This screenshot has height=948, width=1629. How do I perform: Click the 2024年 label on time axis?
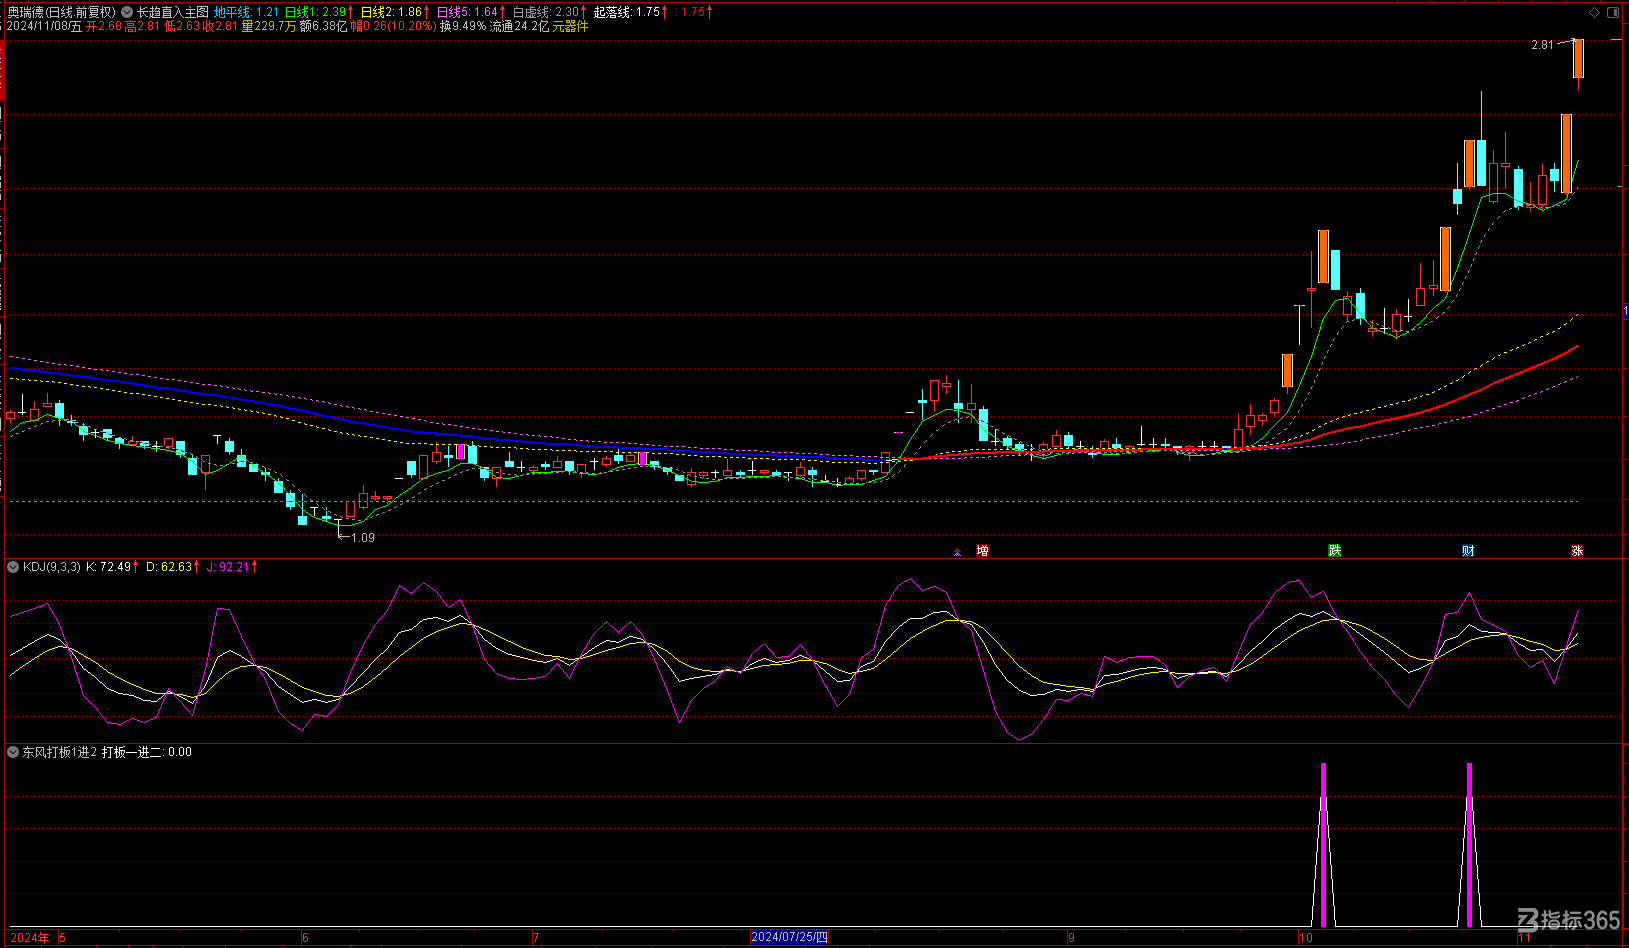pyautogui.click(x=30, y=937)
